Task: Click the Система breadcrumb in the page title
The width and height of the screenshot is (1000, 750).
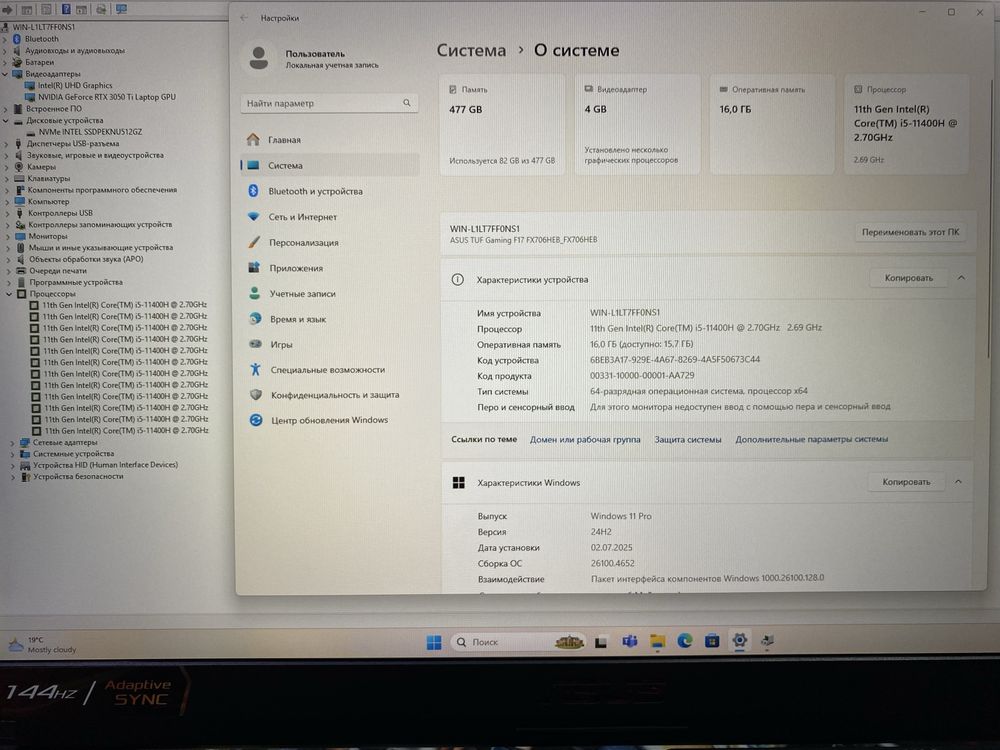Action: click(471, 50)
